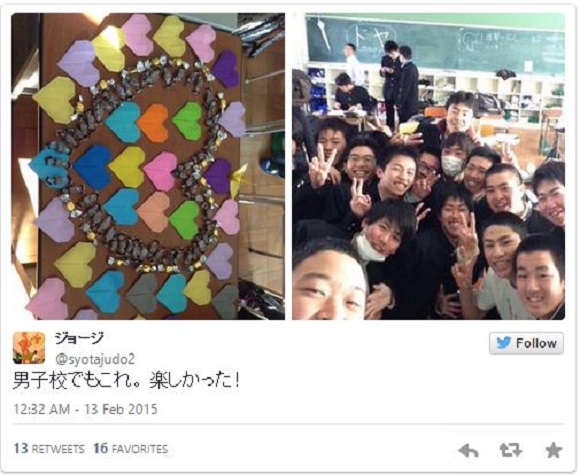Click the word Follow on the button
The image size is (580, 475).
pyautogui.click(x=536, y=343)
